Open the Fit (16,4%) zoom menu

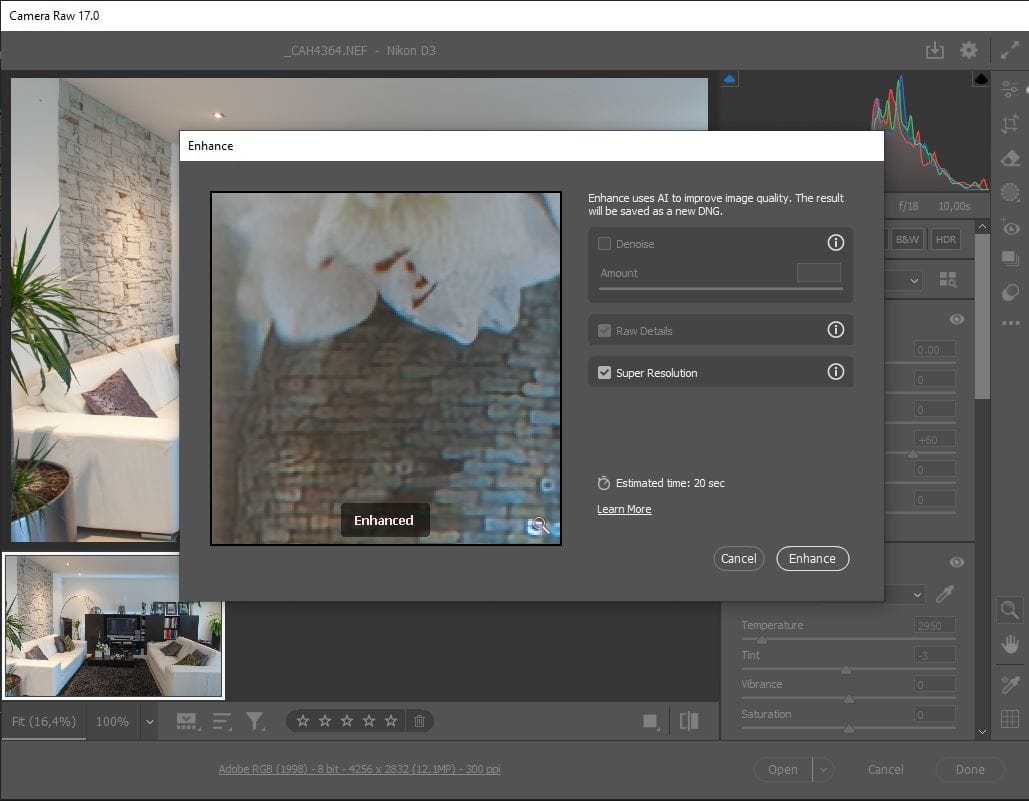(x=44, y=721)
